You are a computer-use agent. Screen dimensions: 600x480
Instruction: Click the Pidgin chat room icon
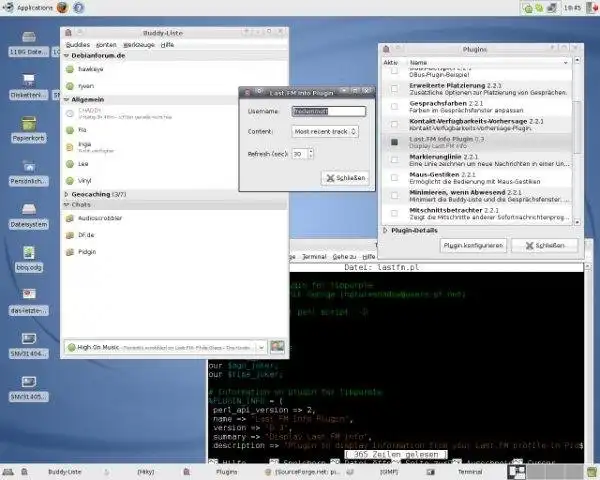tap(70, 252)
